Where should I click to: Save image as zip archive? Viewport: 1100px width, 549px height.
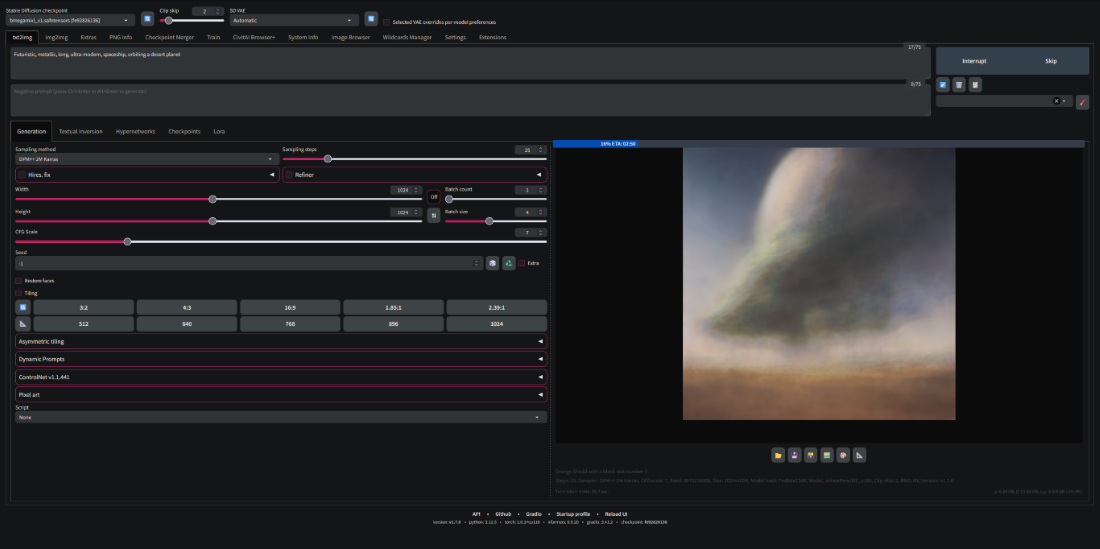coord(810,455)
